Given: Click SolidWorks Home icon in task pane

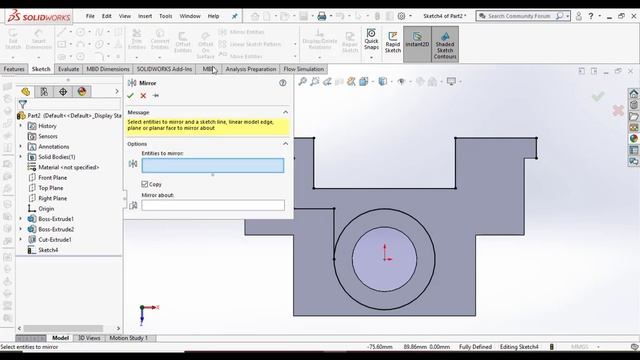Looking at the screenshot, I should point(633,94).
